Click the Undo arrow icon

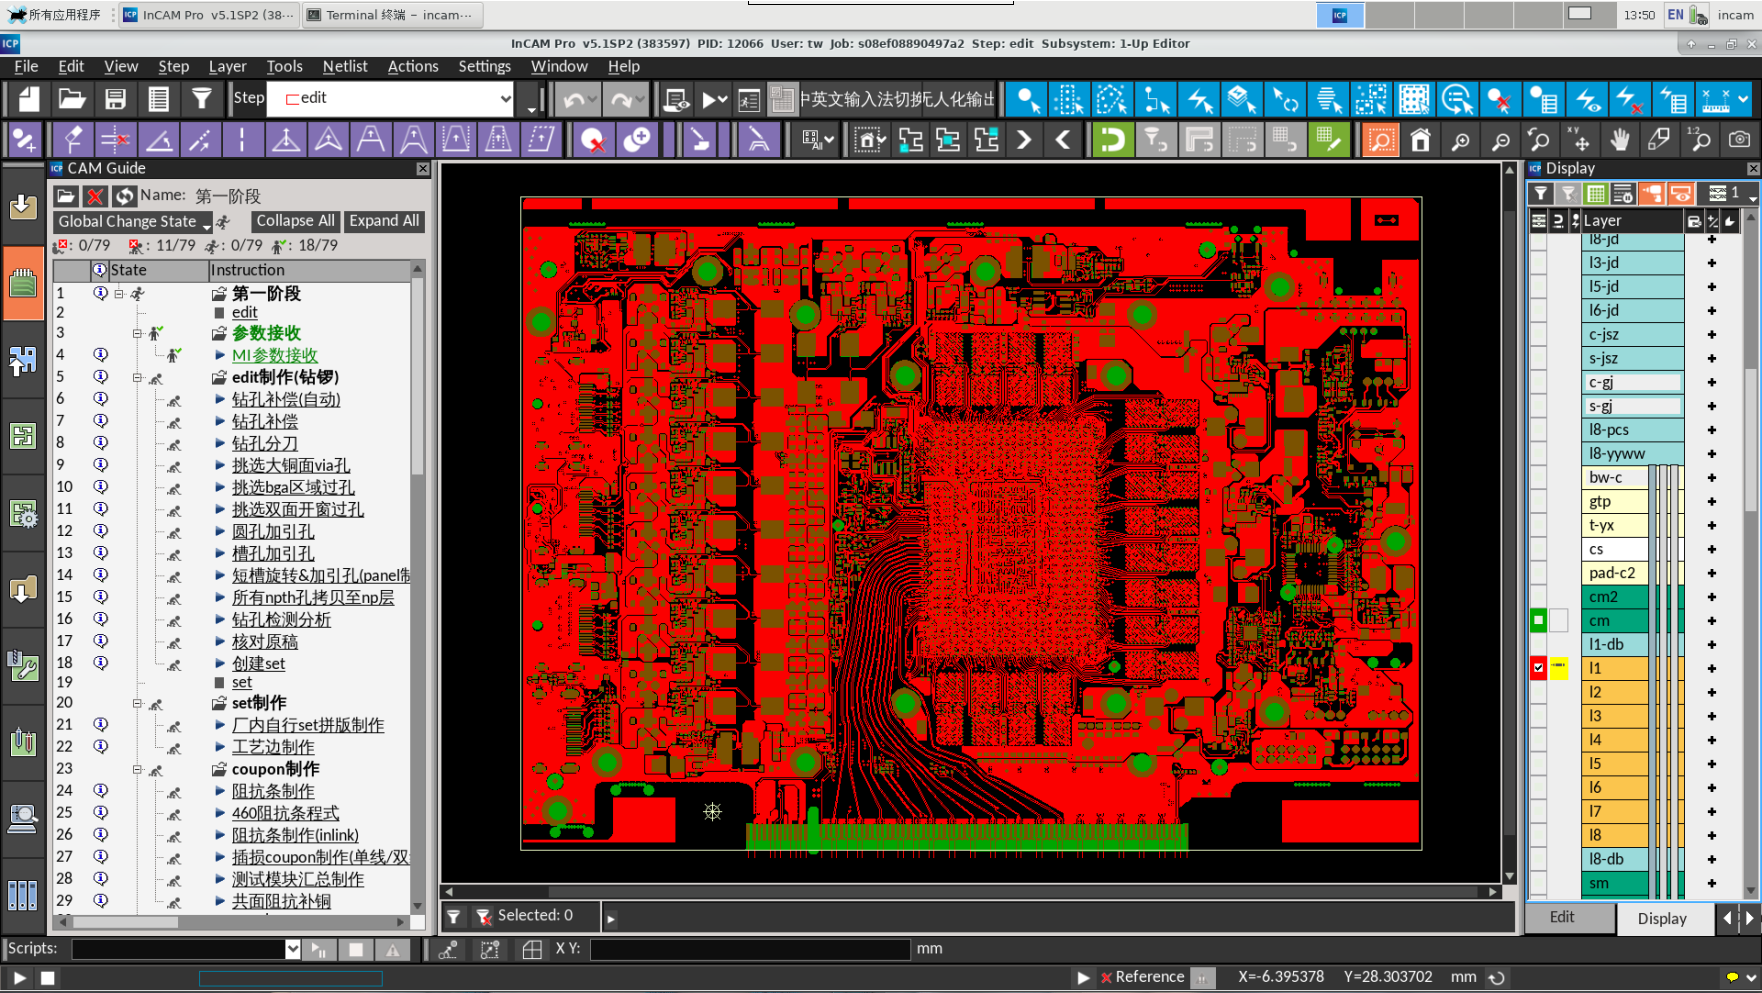tap(573, 99)
